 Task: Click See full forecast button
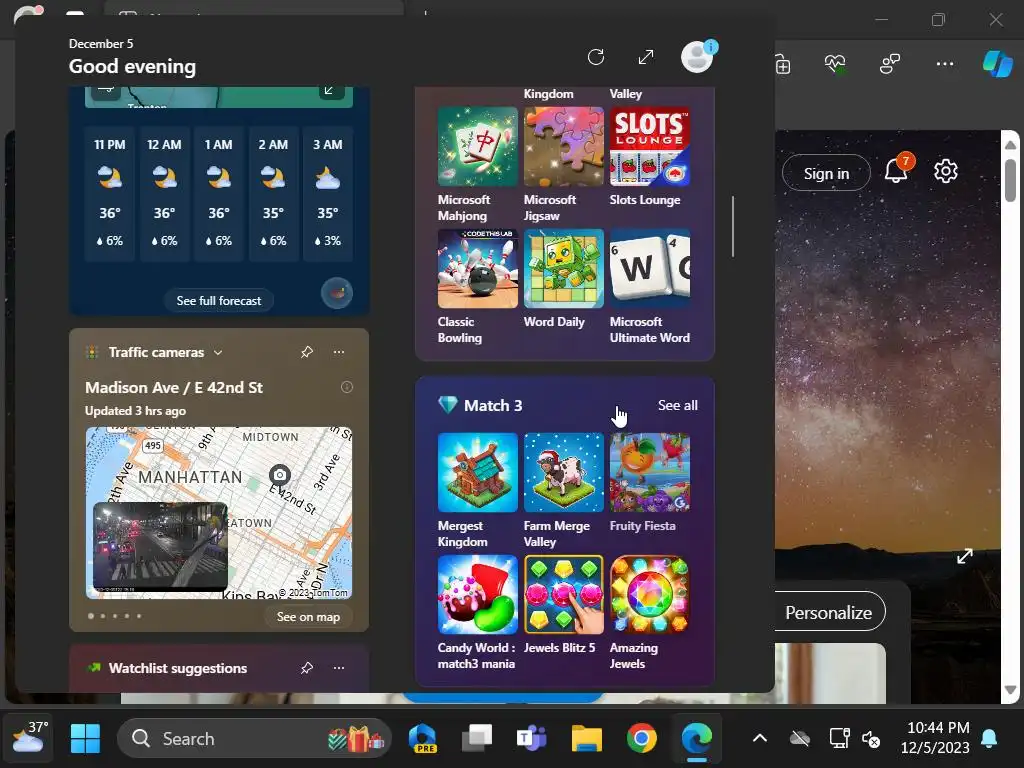219,300
